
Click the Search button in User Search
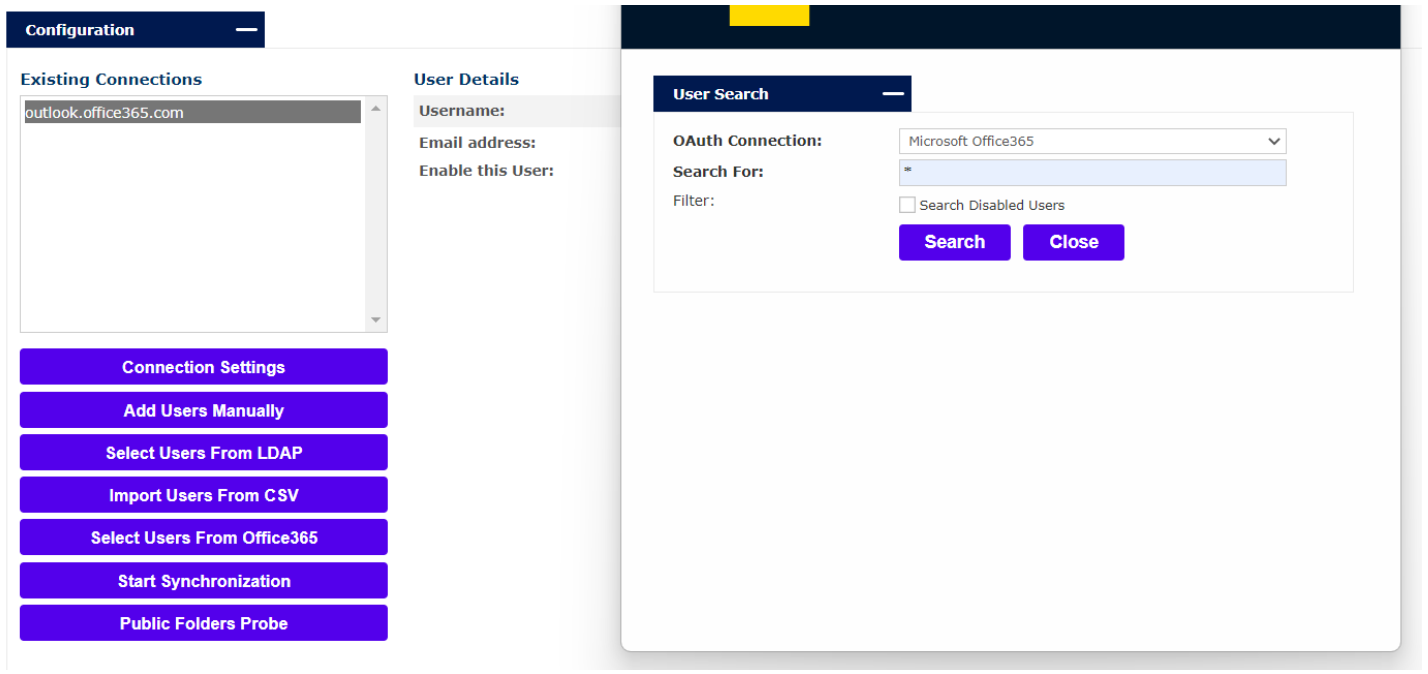pos(954,242)
